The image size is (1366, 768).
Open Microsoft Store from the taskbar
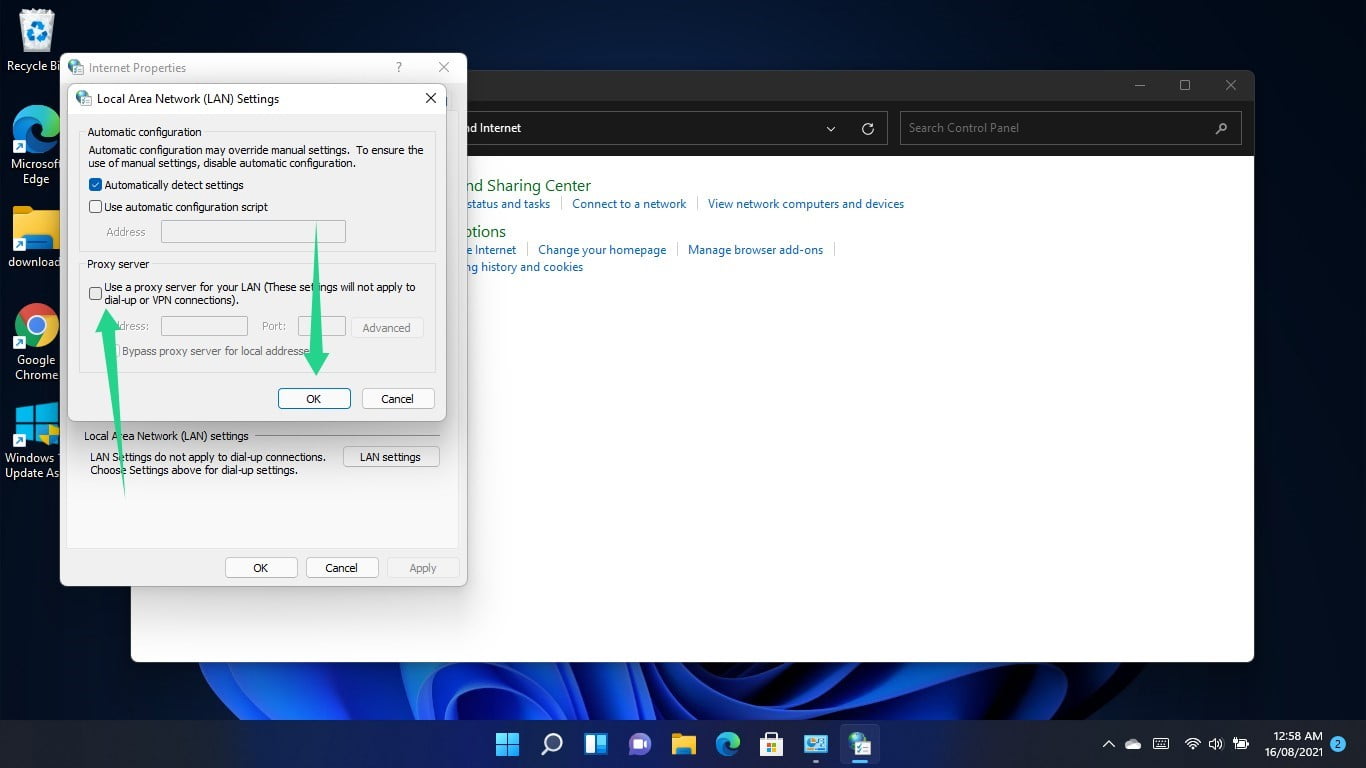771,744
